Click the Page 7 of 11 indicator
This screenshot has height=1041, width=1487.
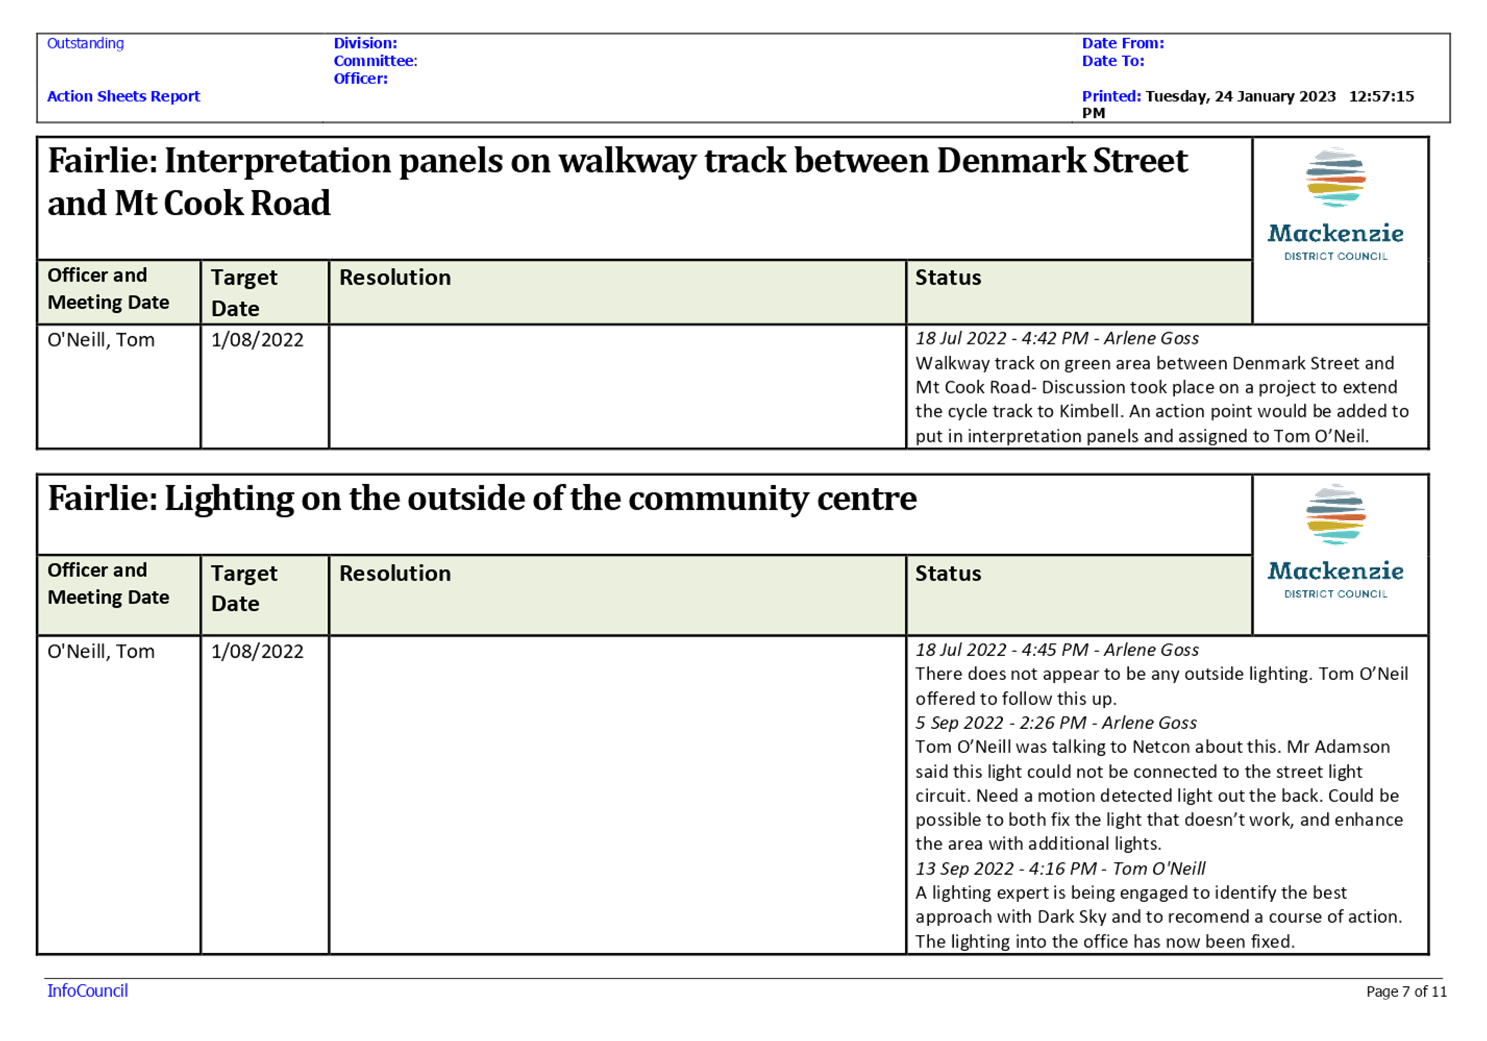pyautogui.click(x=1404, y=991)
